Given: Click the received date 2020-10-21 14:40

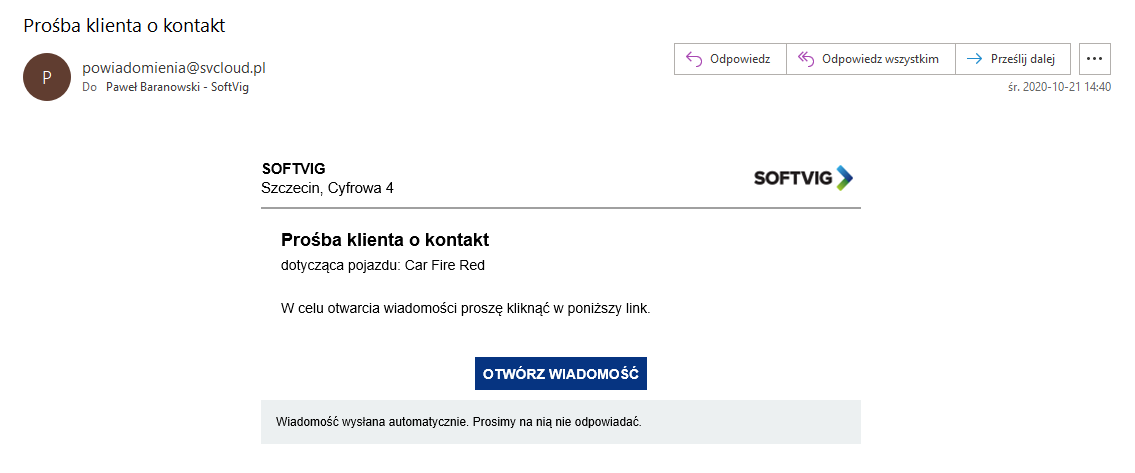Looking at the screenshot, I should point(1059,87).
